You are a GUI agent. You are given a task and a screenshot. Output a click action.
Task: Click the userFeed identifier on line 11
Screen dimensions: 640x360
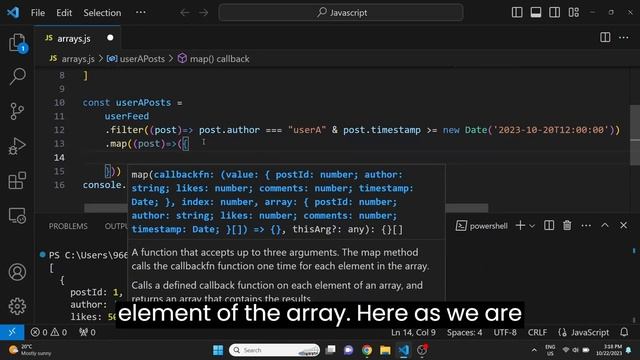(127, 116)
